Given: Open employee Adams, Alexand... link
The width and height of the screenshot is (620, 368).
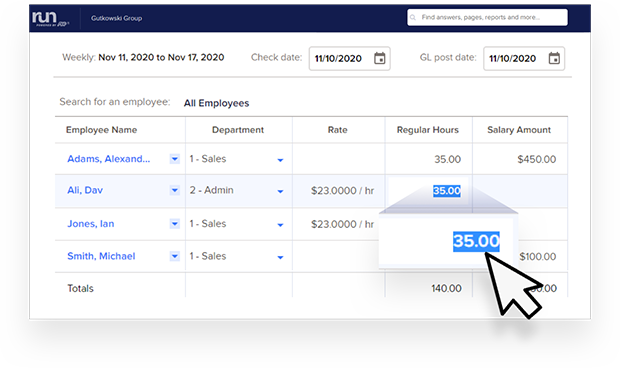Looking at the screenshot, I should [x=108, y=159].
